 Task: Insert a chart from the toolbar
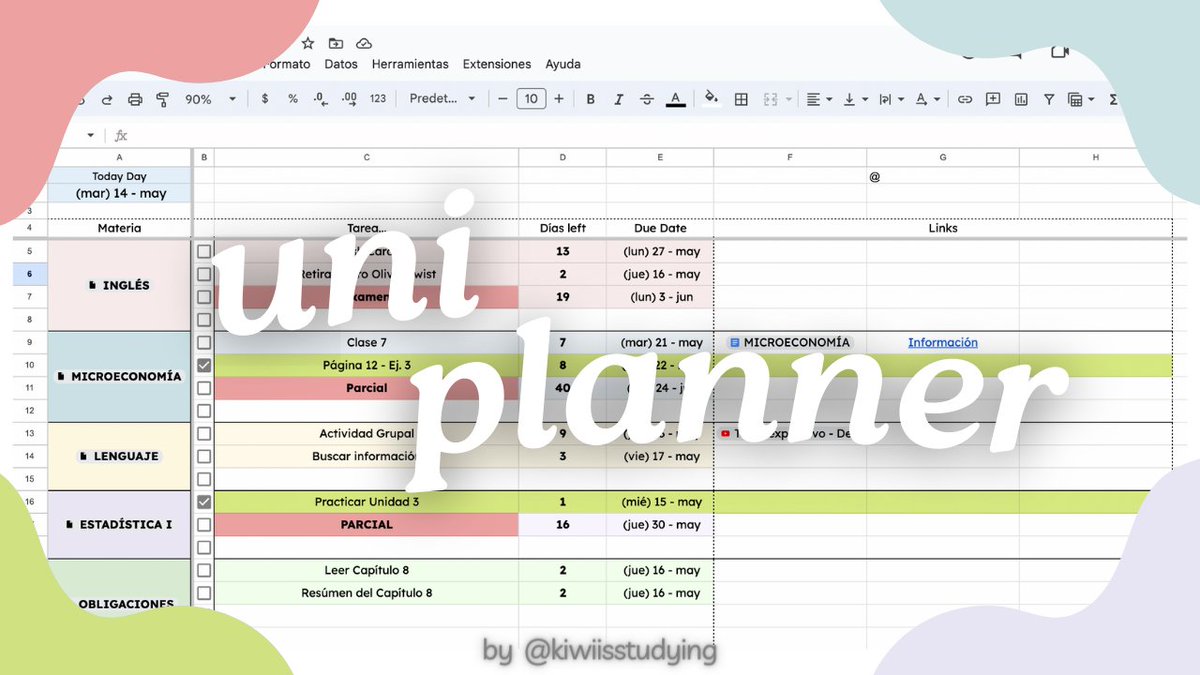1021,99
